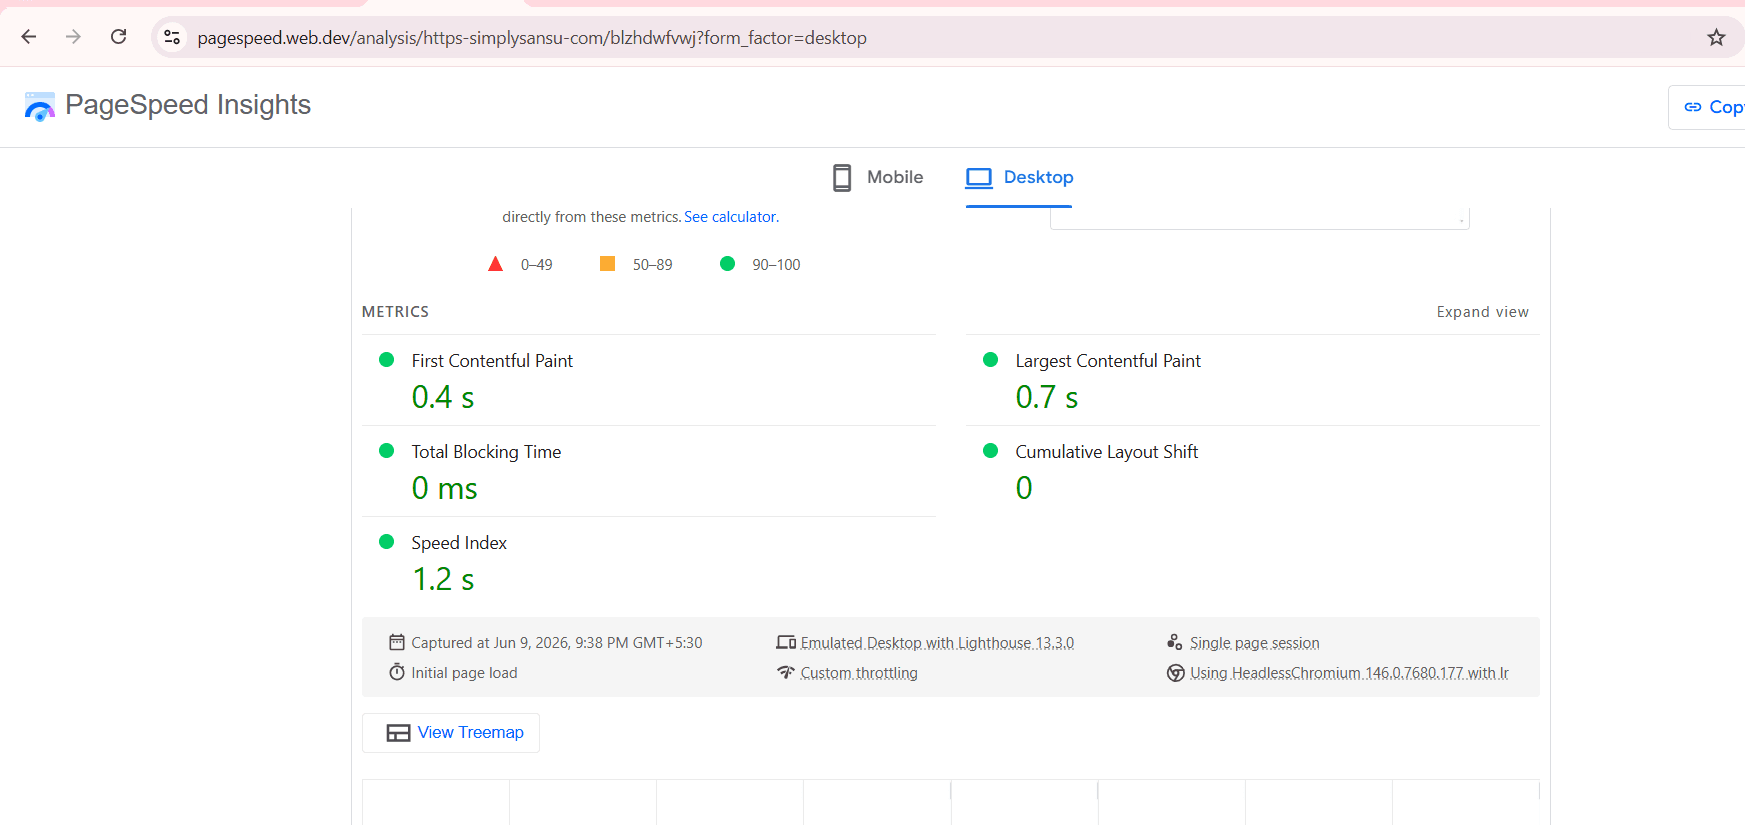
Task: Click the 0.4 s metric value
Action: point(443,397)
